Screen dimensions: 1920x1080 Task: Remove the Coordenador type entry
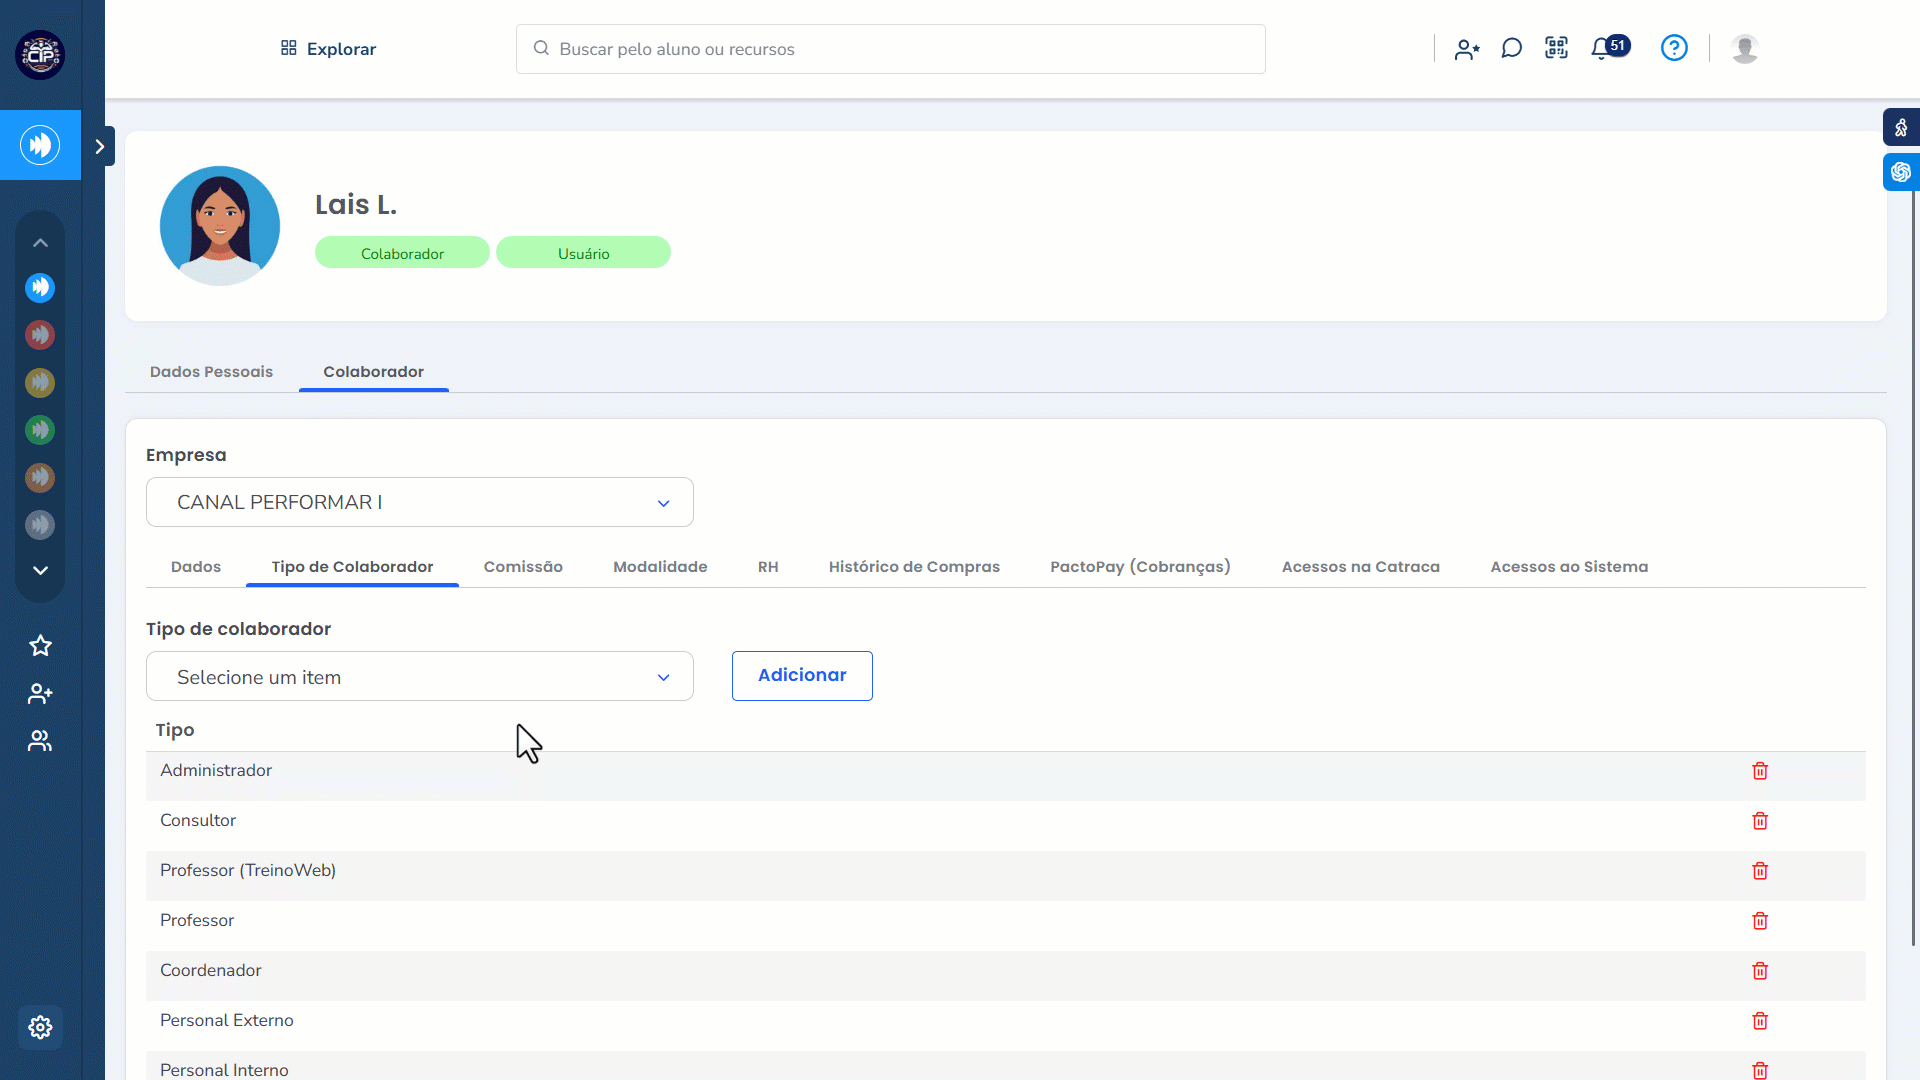1760,971
